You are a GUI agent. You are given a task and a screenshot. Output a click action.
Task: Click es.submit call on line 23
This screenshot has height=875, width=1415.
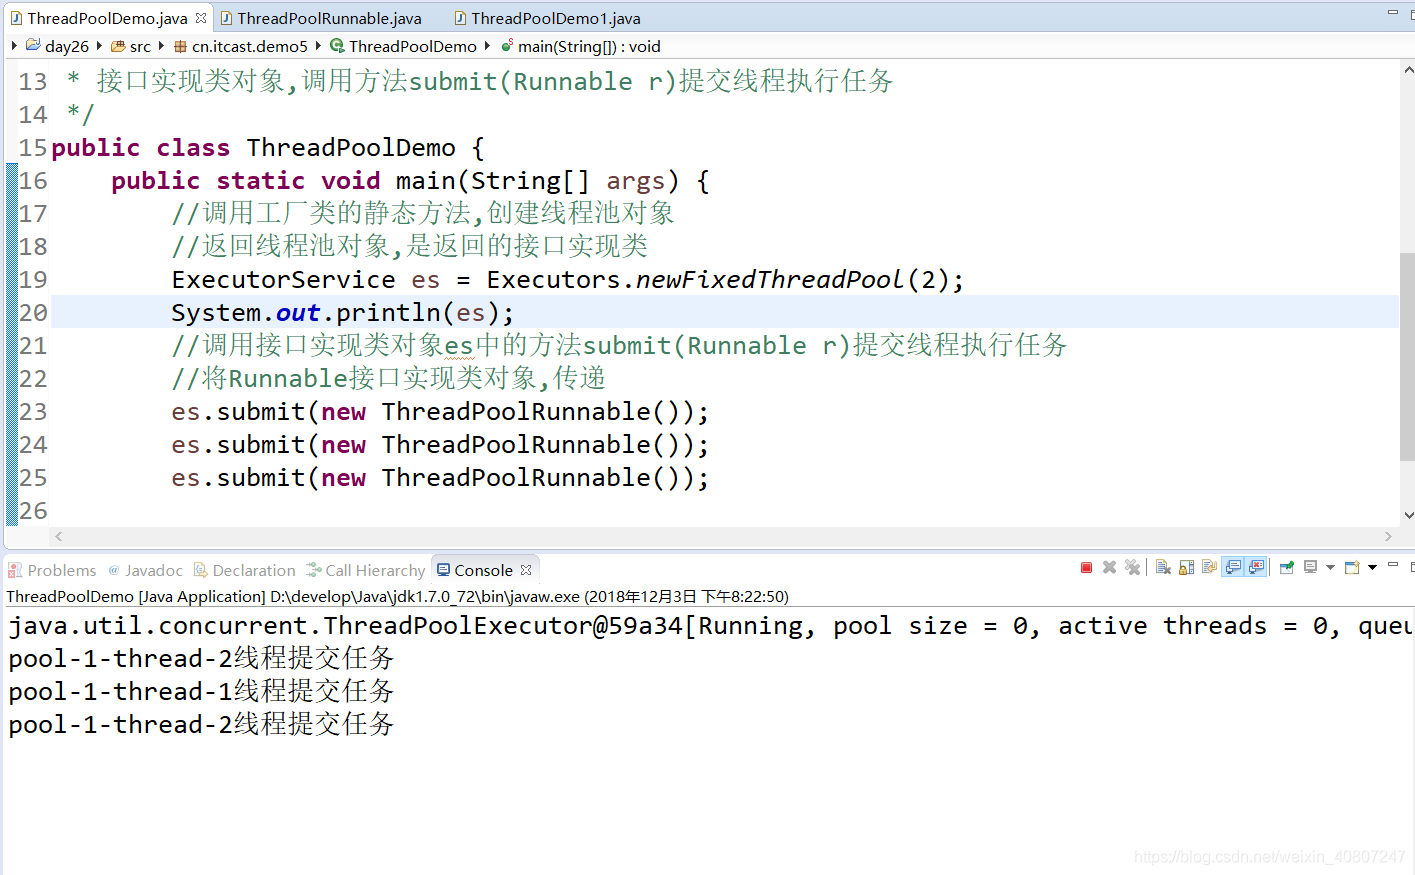coord(440,412)
